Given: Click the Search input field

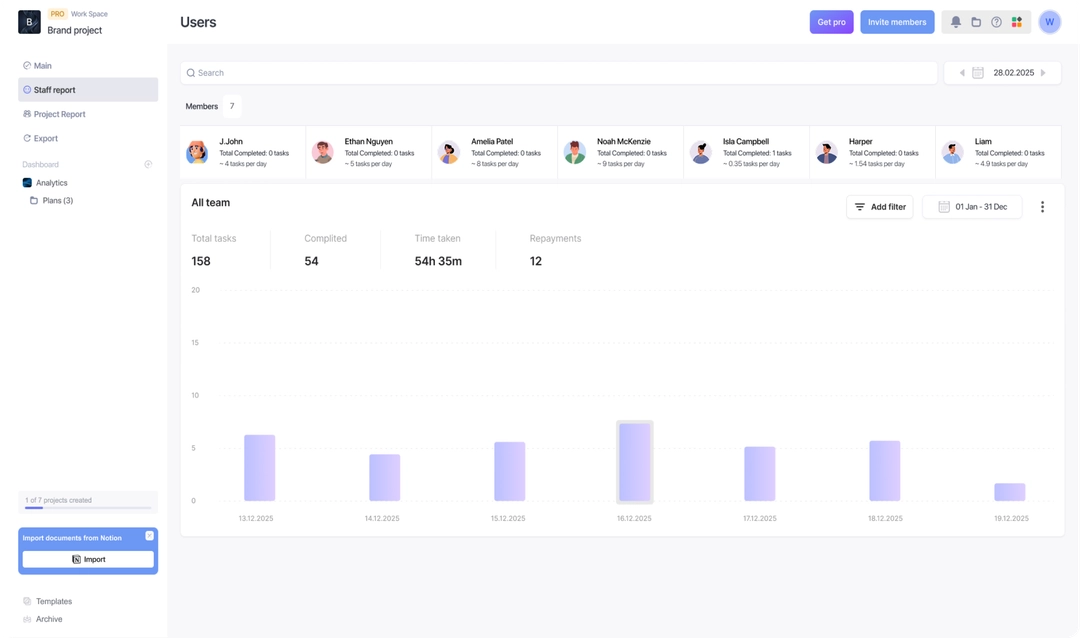Looking at the screenshot, I should click(558, 73).
